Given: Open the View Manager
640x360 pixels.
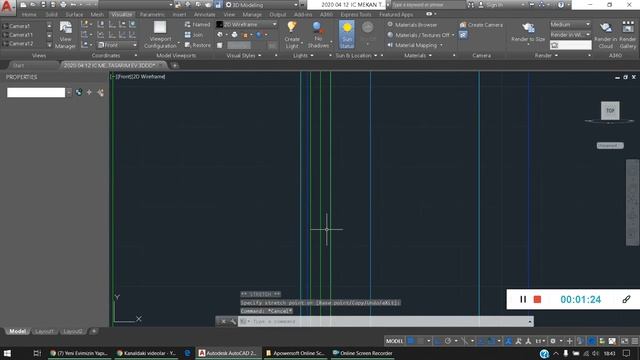Looking at the screenshot, I should tap(65, 35).
